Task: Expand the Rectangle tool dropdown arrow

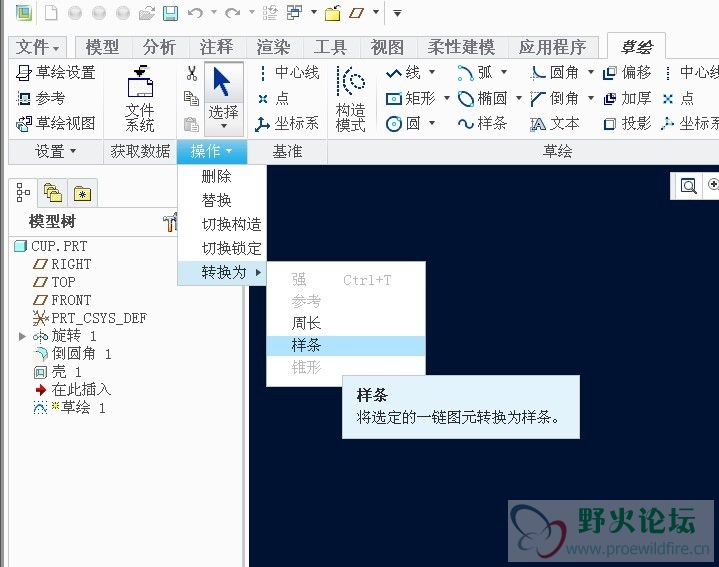Action: [447, 98]
